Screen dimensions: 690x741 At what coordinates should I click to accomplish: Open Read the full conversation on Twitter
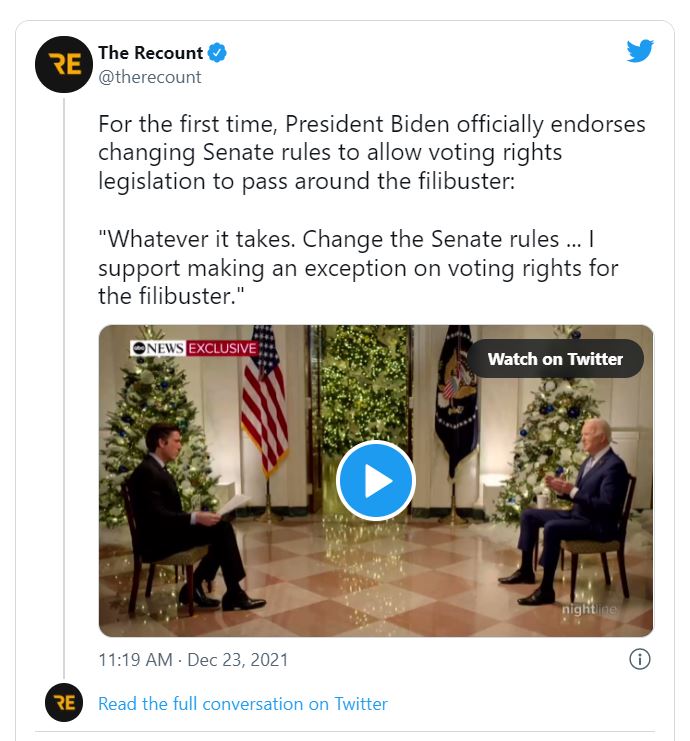[x=242, y=704]
